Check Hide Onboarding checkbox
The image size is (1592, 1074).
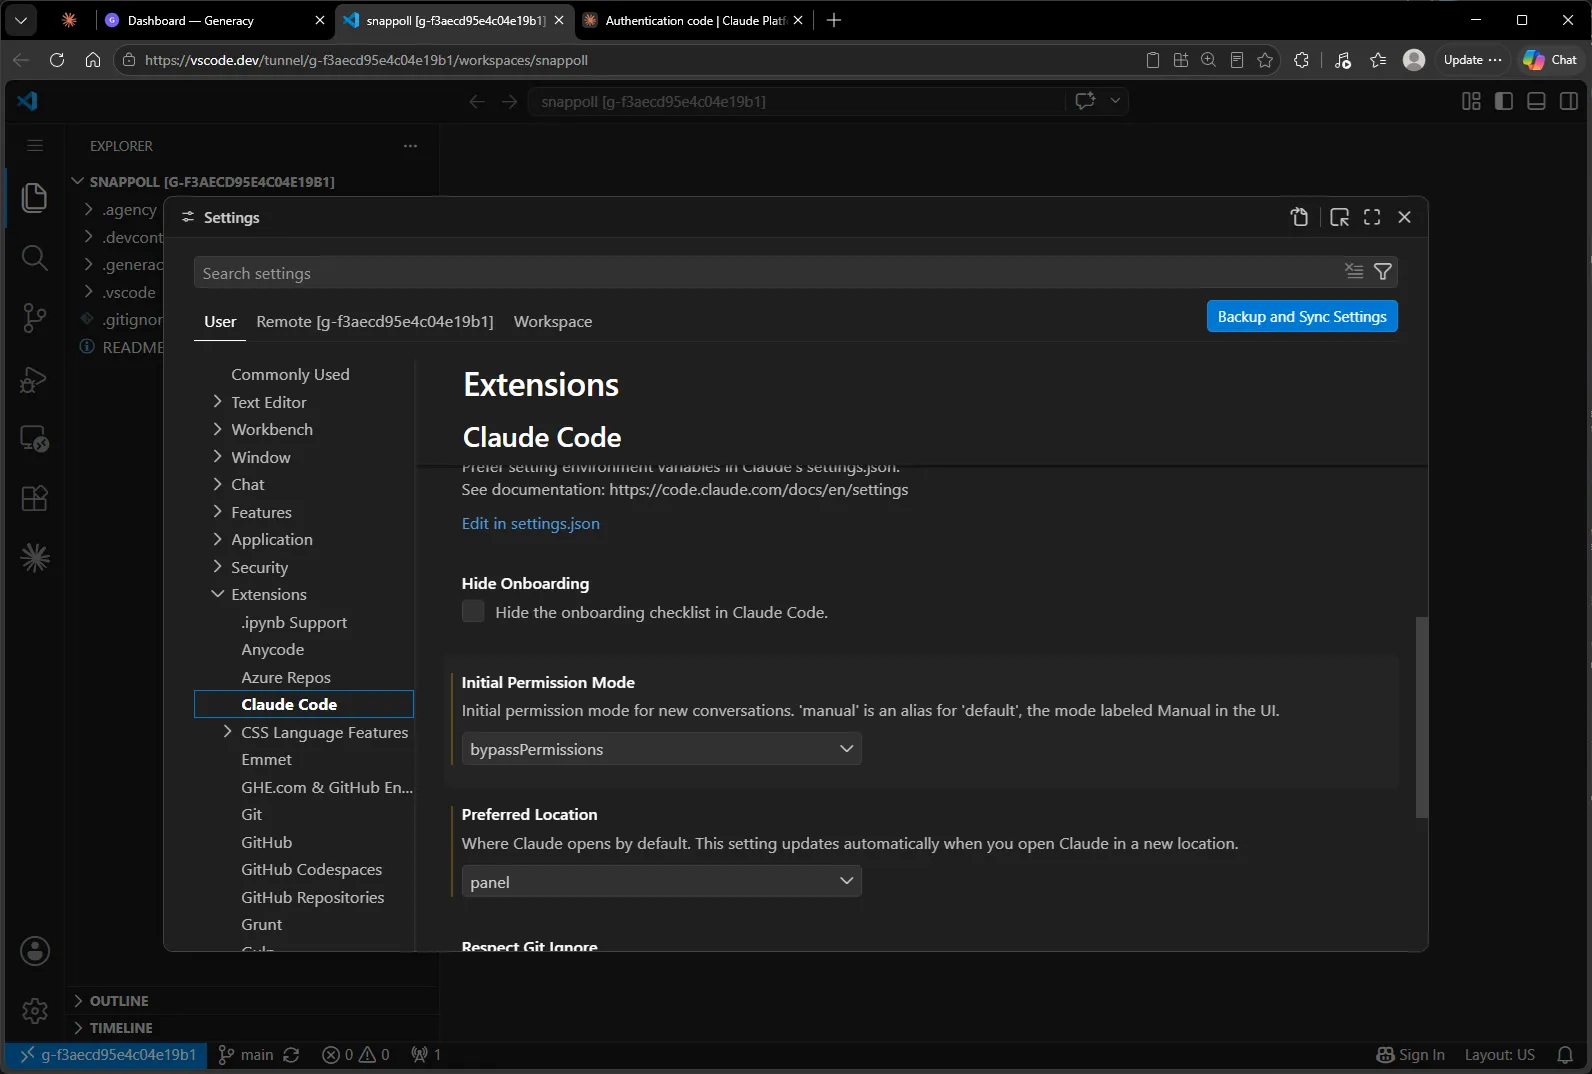pyautogui.click(x=473, y=611)
